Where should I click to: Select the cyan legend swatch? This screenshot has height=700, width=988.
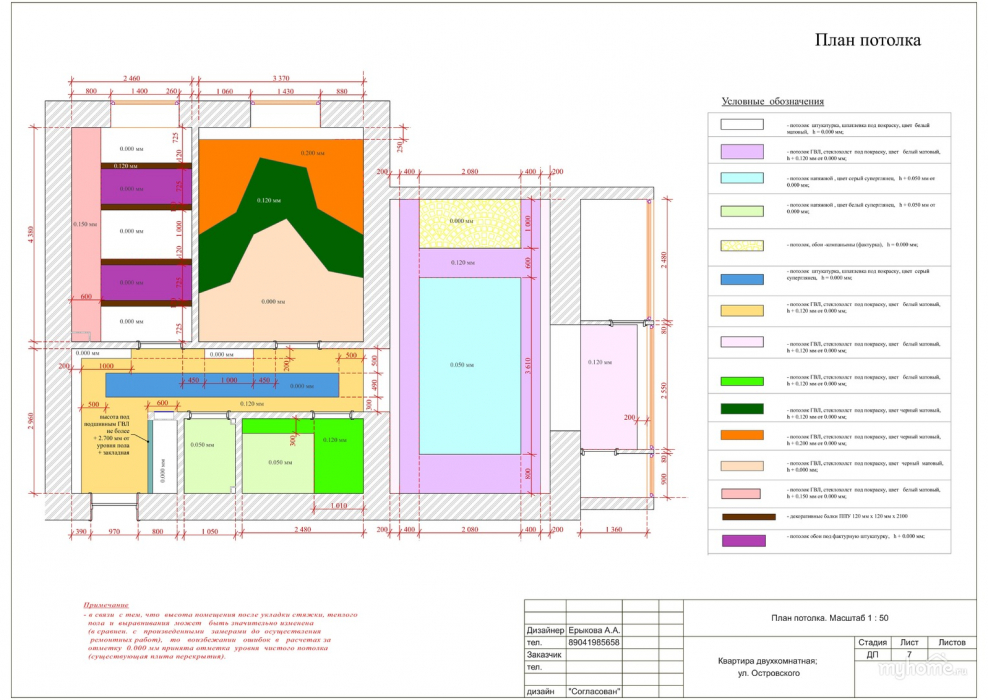(x=741, y=179)
